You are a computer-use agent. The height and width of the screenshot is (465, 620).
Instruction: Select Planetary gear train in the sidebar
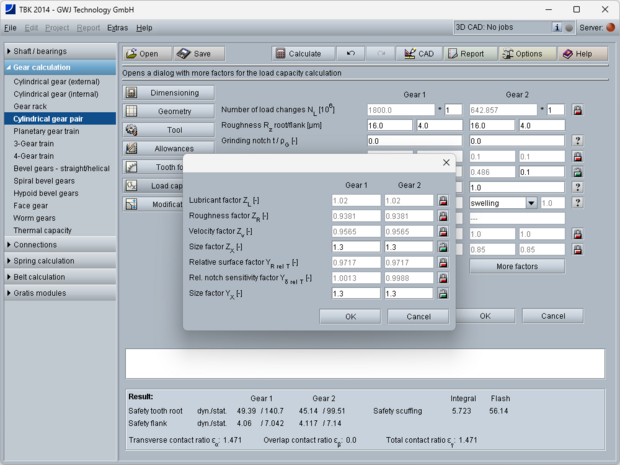tap(46, 131)
